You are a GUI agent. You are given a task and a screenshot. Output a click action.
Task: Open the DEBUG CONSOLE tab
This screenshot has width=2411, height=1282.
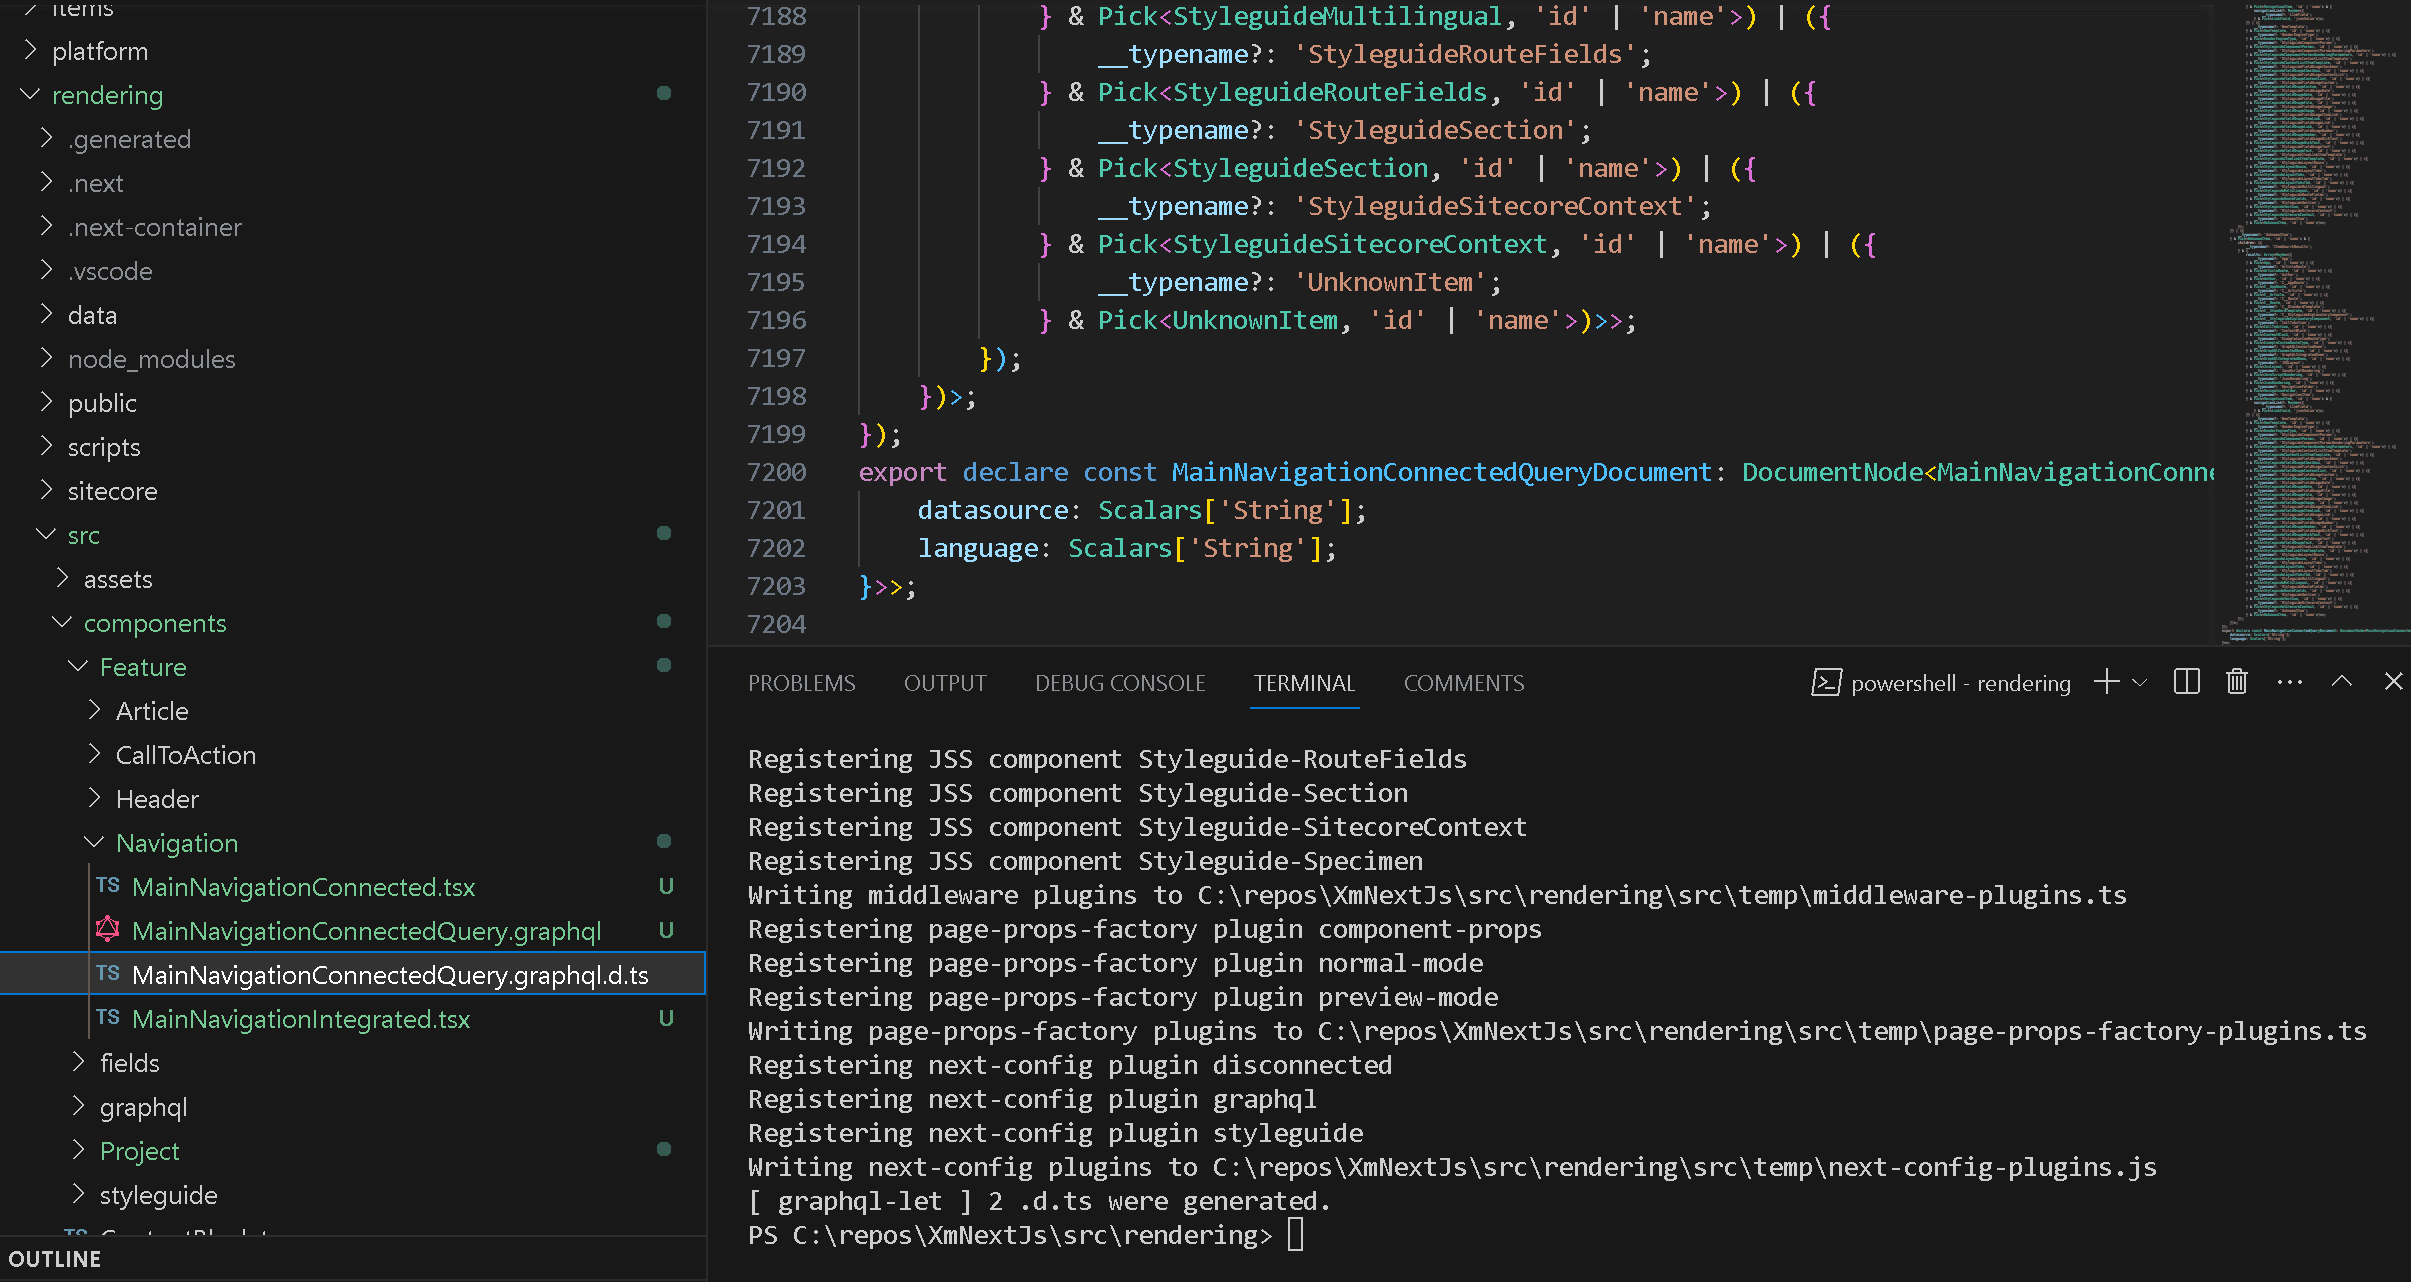tap(1120, 683)
